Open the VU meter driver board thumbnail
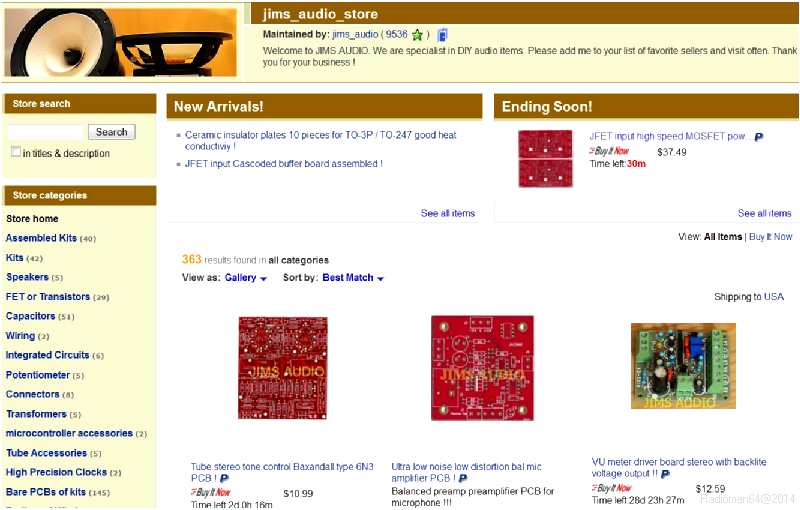This screenshot has height=510, width=800. (x=683, y=366)
